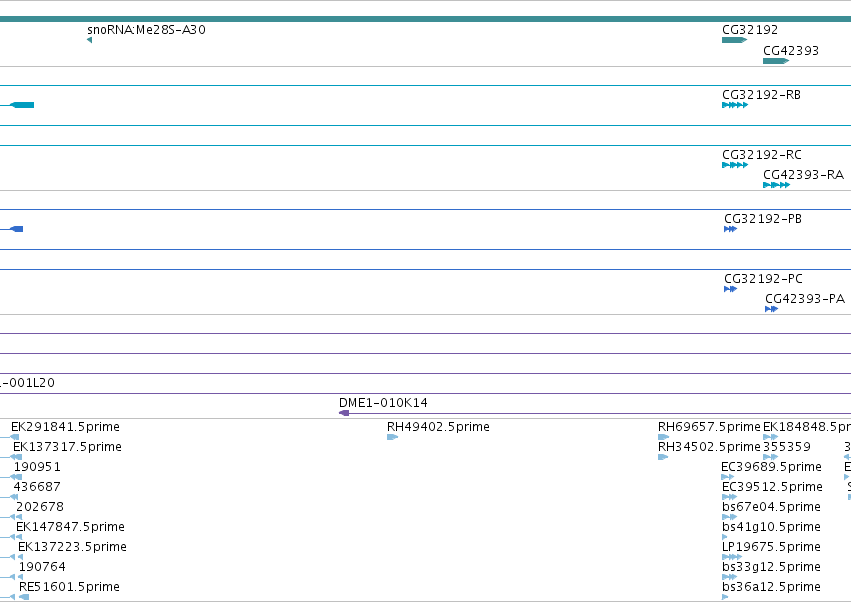Click the LP19675.5prime label
The width and height of the screenshot is (851, 602).
click(x=771, y=547)
